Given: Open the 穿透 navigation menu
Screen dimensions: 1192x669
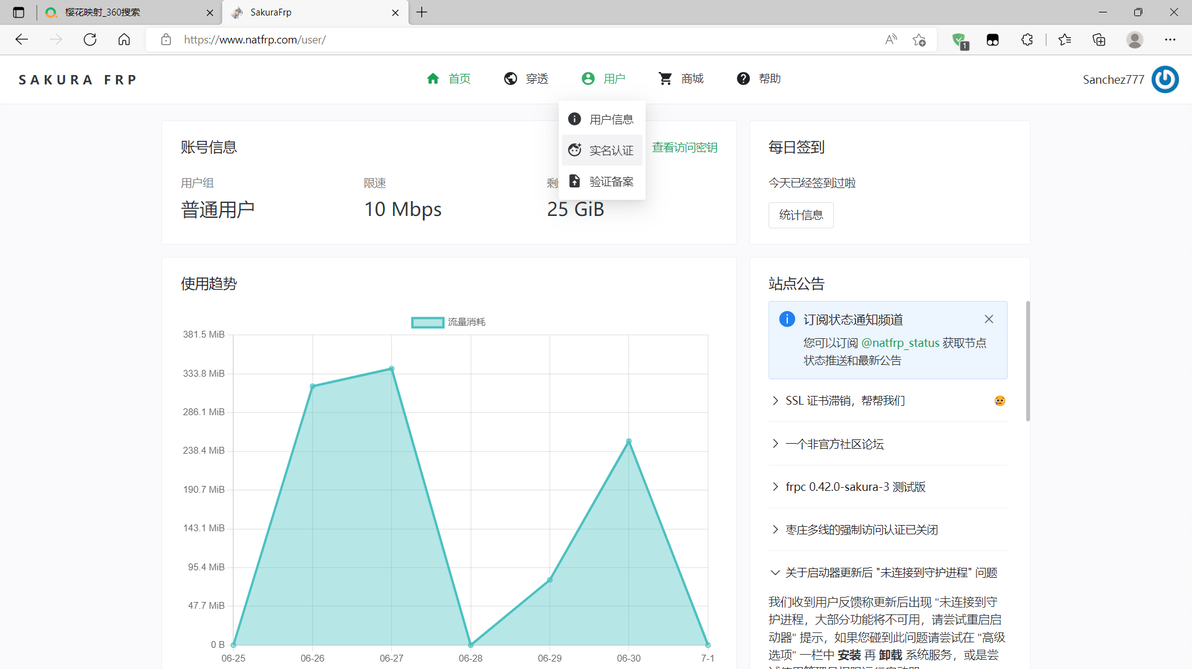Looking at the screenshot, I should click(526, 78).
